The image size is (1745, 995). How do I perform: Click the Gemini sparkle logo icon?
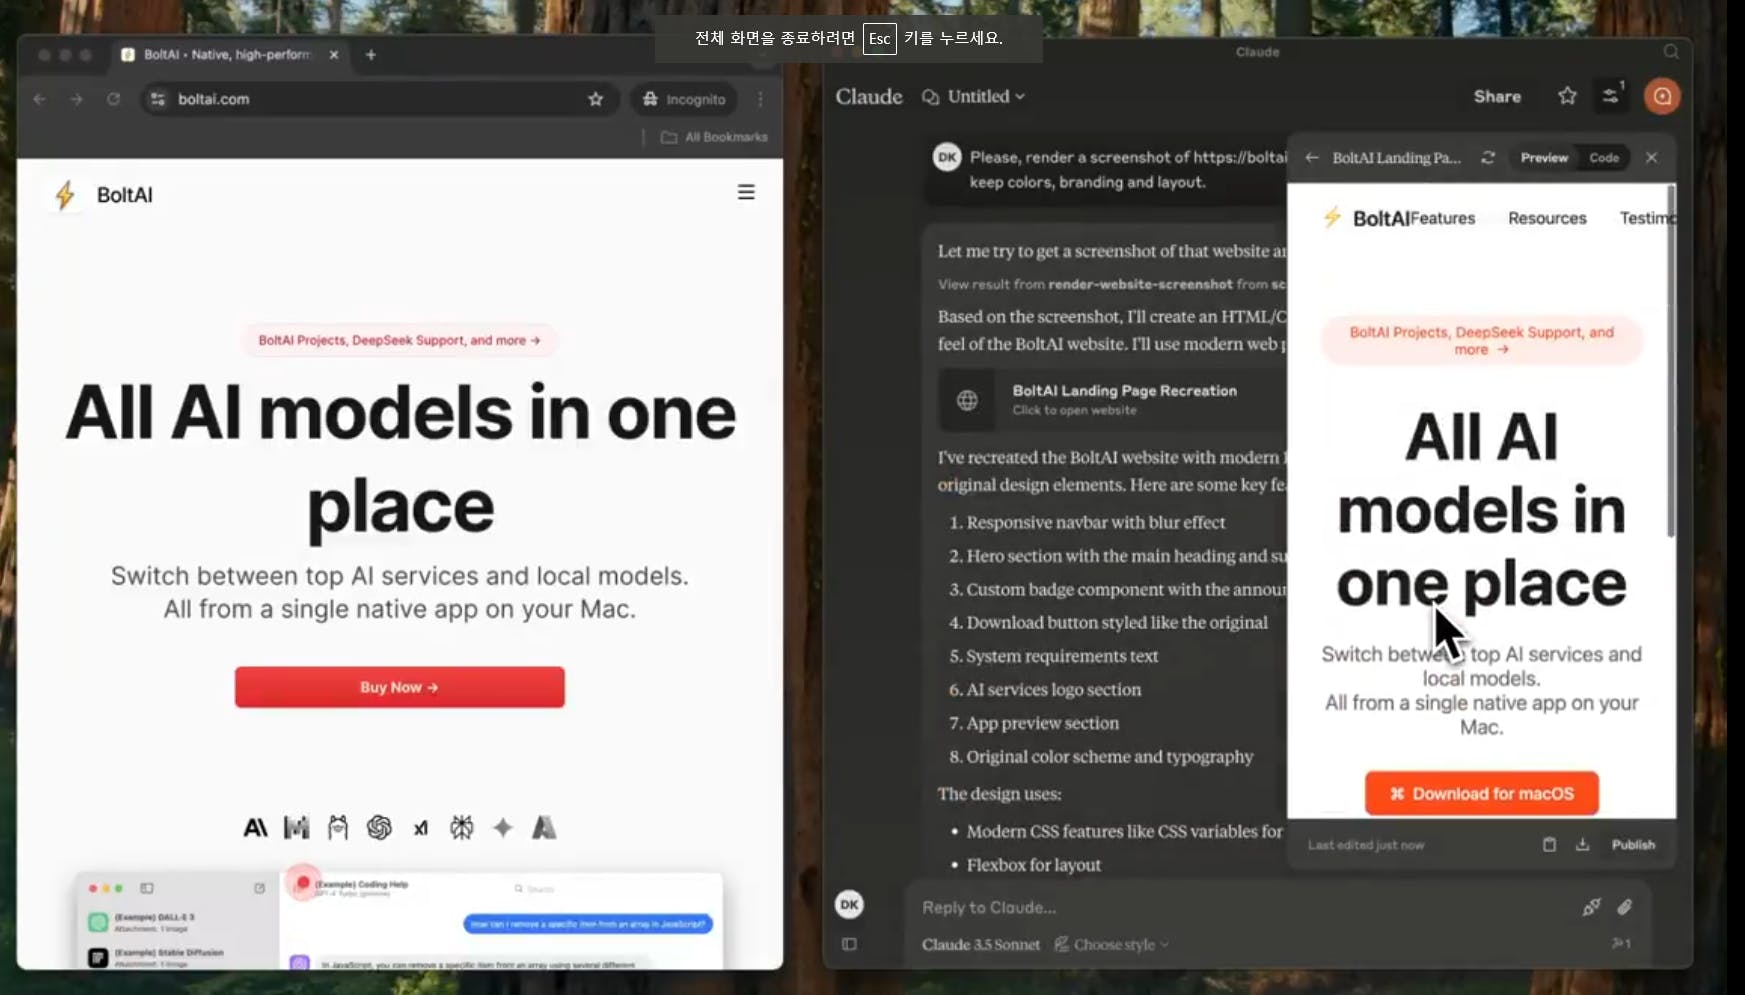click(503, 828)
